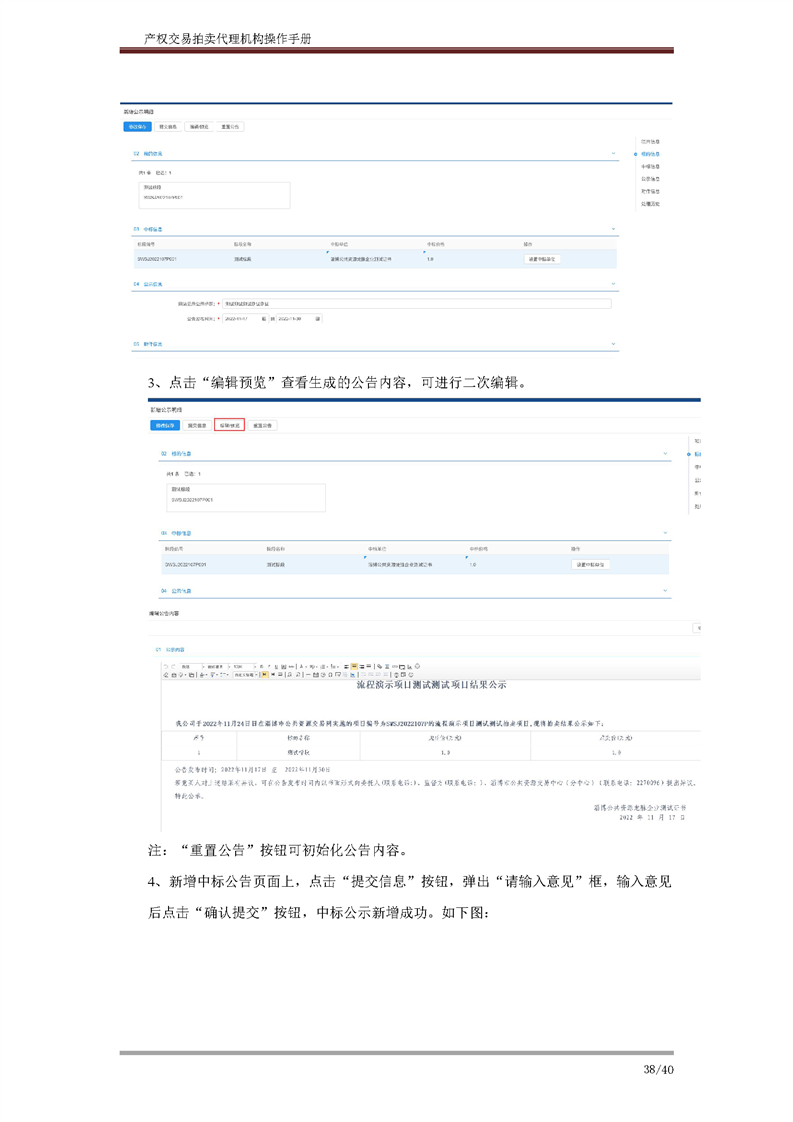This screenshot has width=793, height=1122.
Task: Select 公示信息 in the side navigation list
Action: click(x=650, y=179)
